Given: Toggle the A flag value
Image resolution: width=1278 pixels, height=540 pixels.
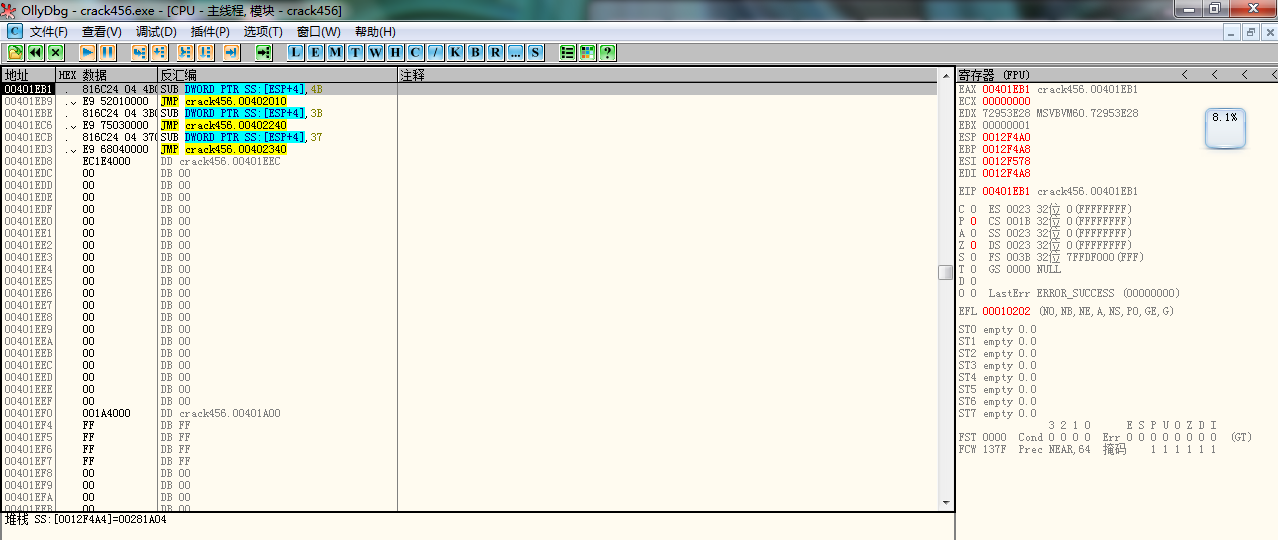Looking at the screenshot, I should coord(973,233).
